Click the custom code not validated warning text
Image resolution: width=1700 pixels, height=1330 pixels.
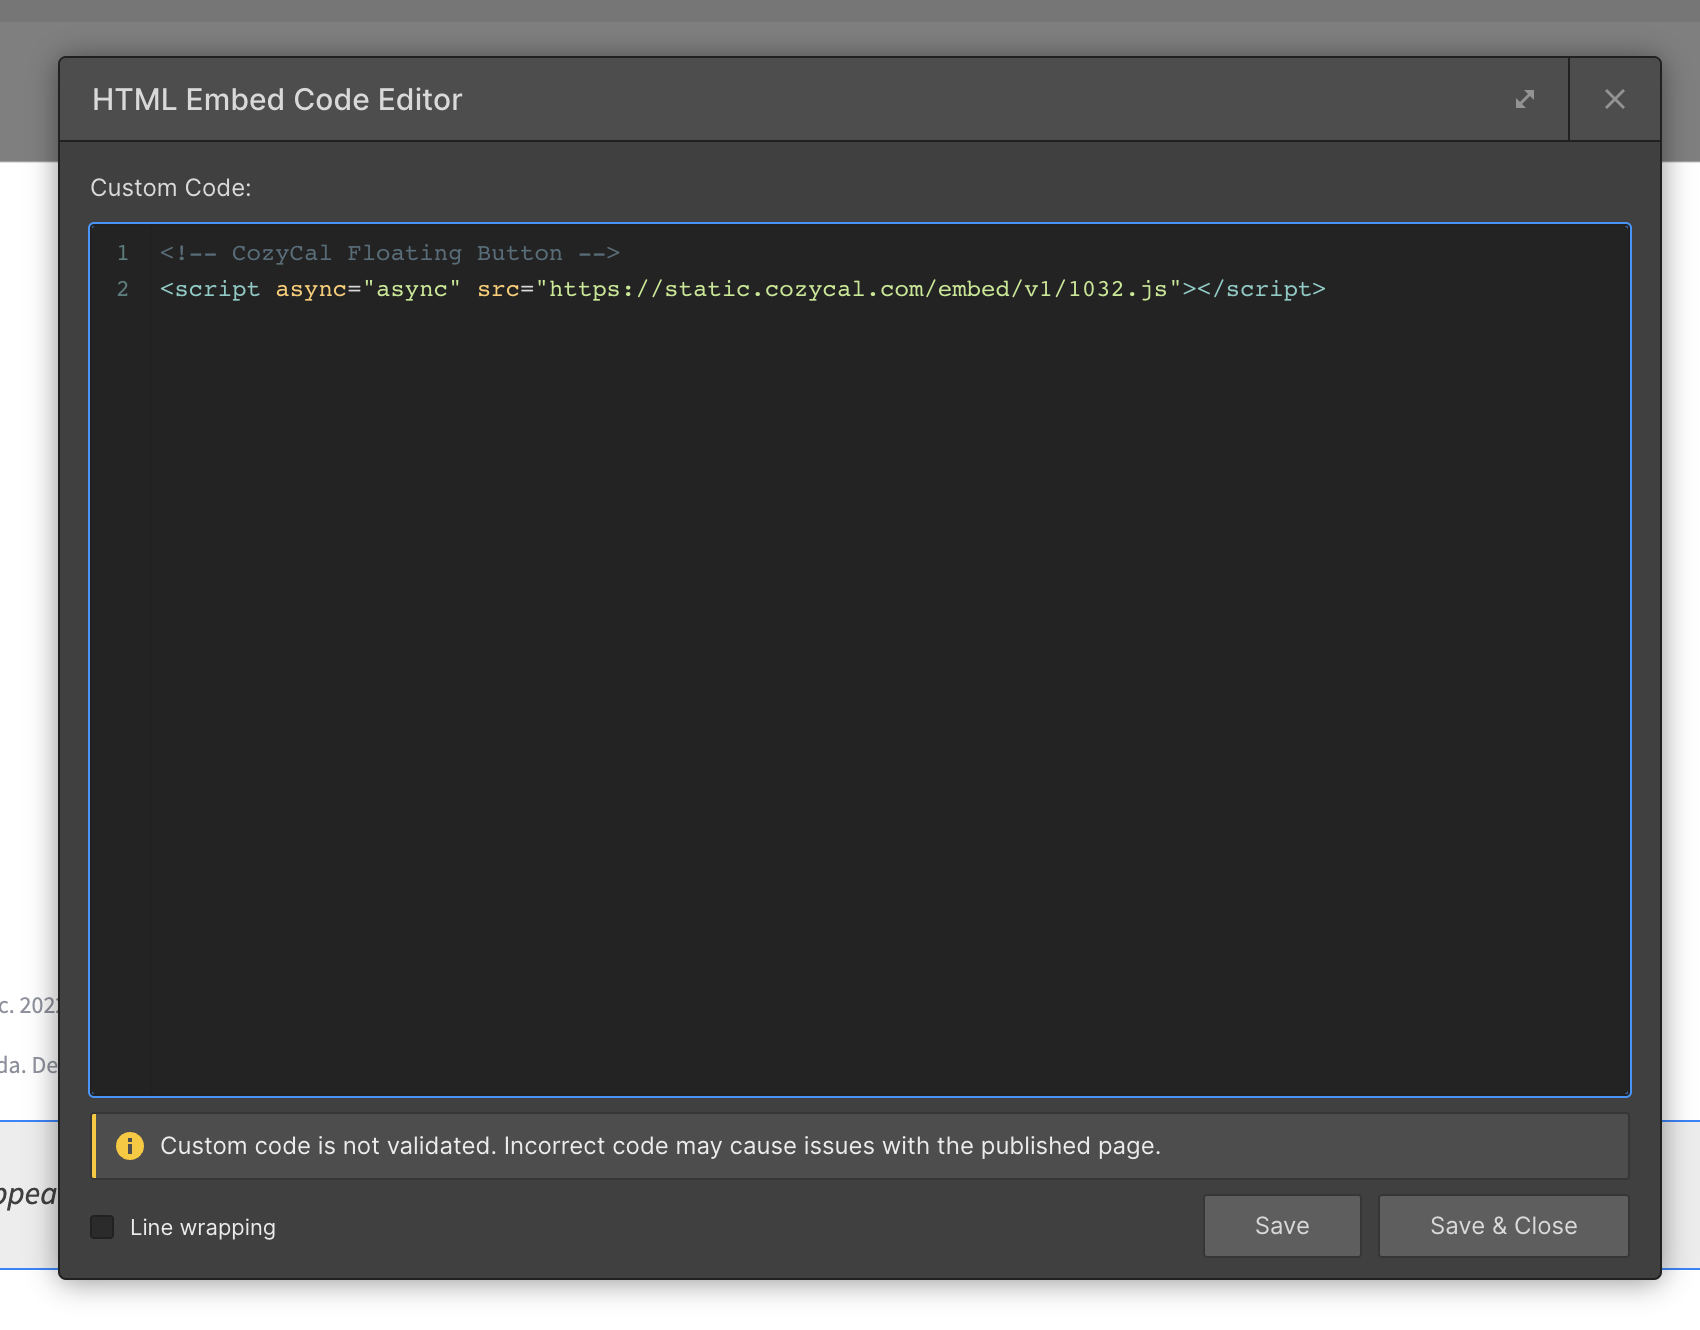pos(660,1146)
